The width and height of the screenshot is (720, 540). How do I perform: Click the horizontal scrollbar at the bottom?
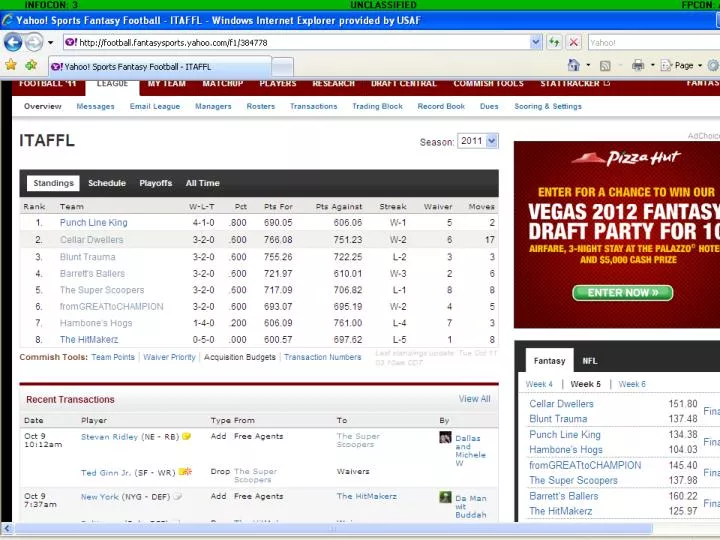point(333,529)
